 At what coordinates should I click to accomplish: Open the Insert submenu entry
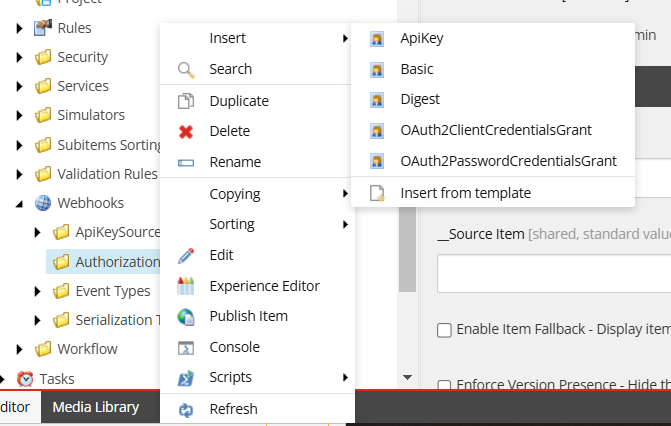click(x=255, y=39)
